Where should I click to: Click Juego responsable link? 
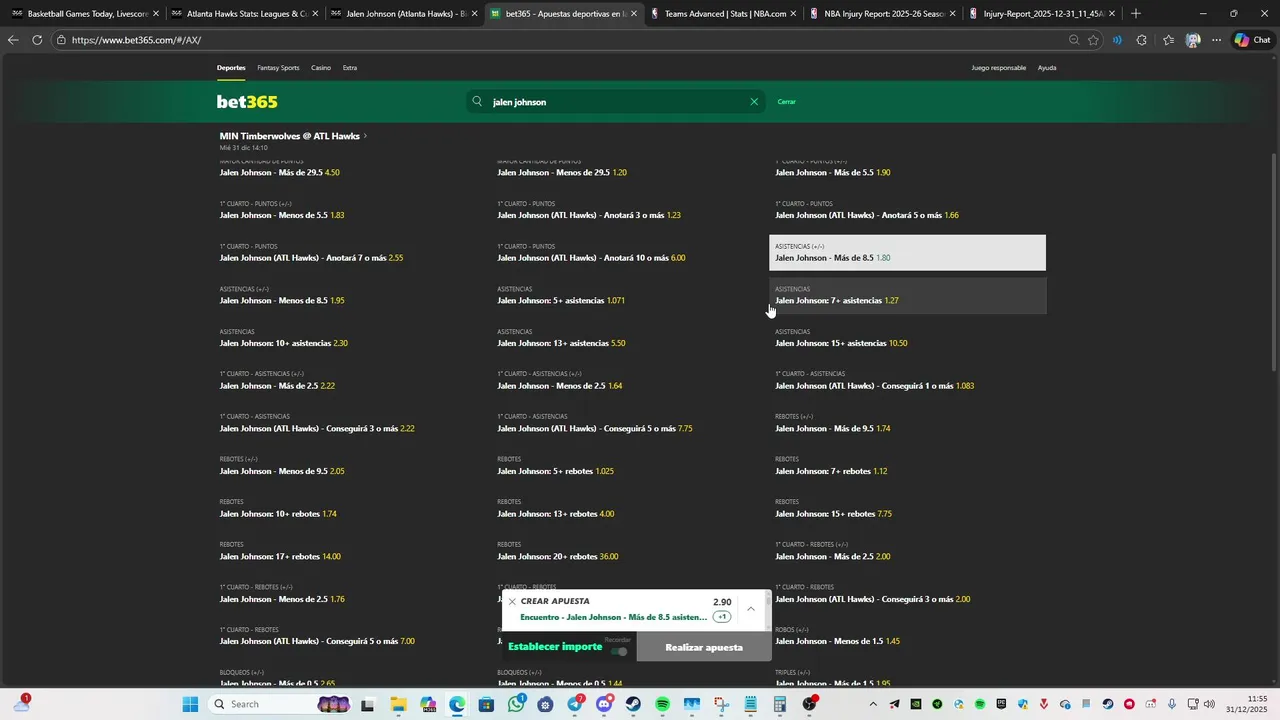[x=999, y=68]
